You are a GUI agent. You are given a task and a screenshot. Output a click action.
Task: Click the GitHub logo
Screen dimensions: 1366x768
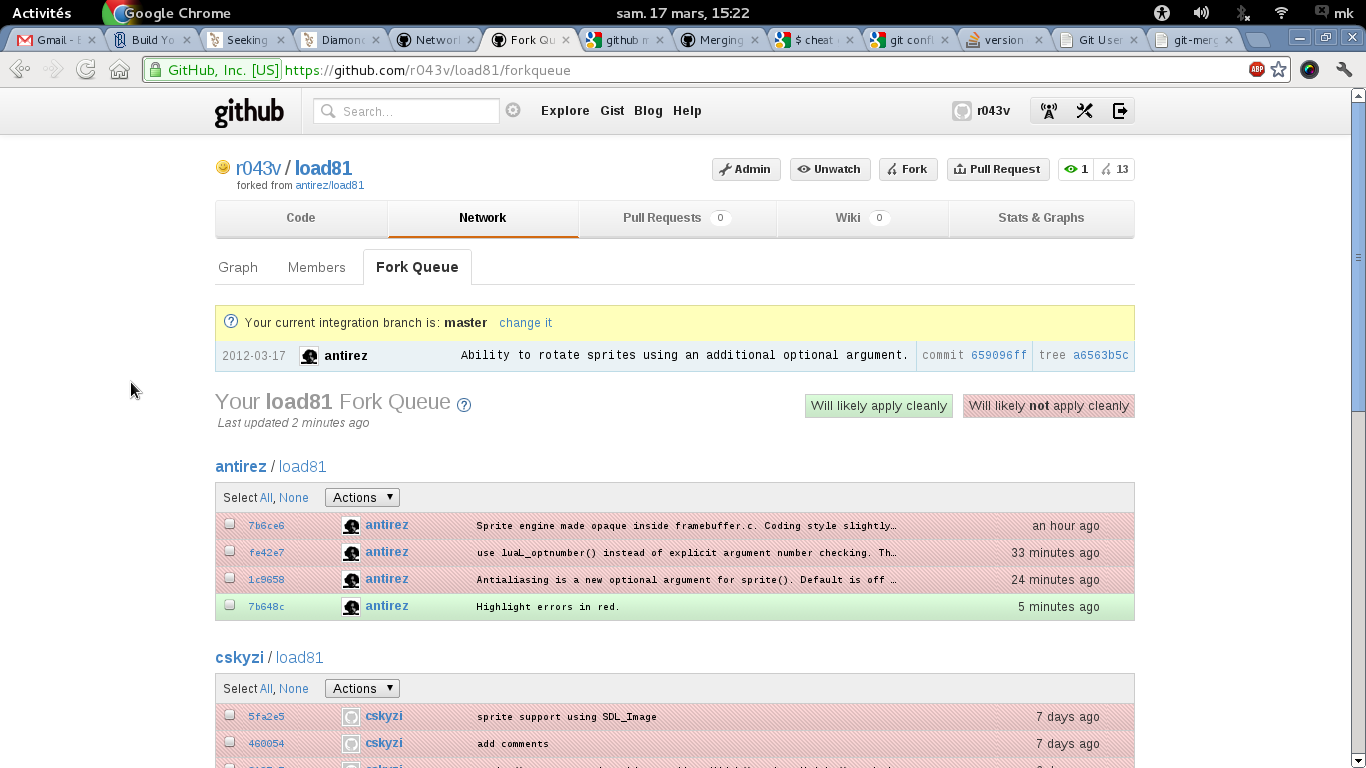(x=249, y=112)
